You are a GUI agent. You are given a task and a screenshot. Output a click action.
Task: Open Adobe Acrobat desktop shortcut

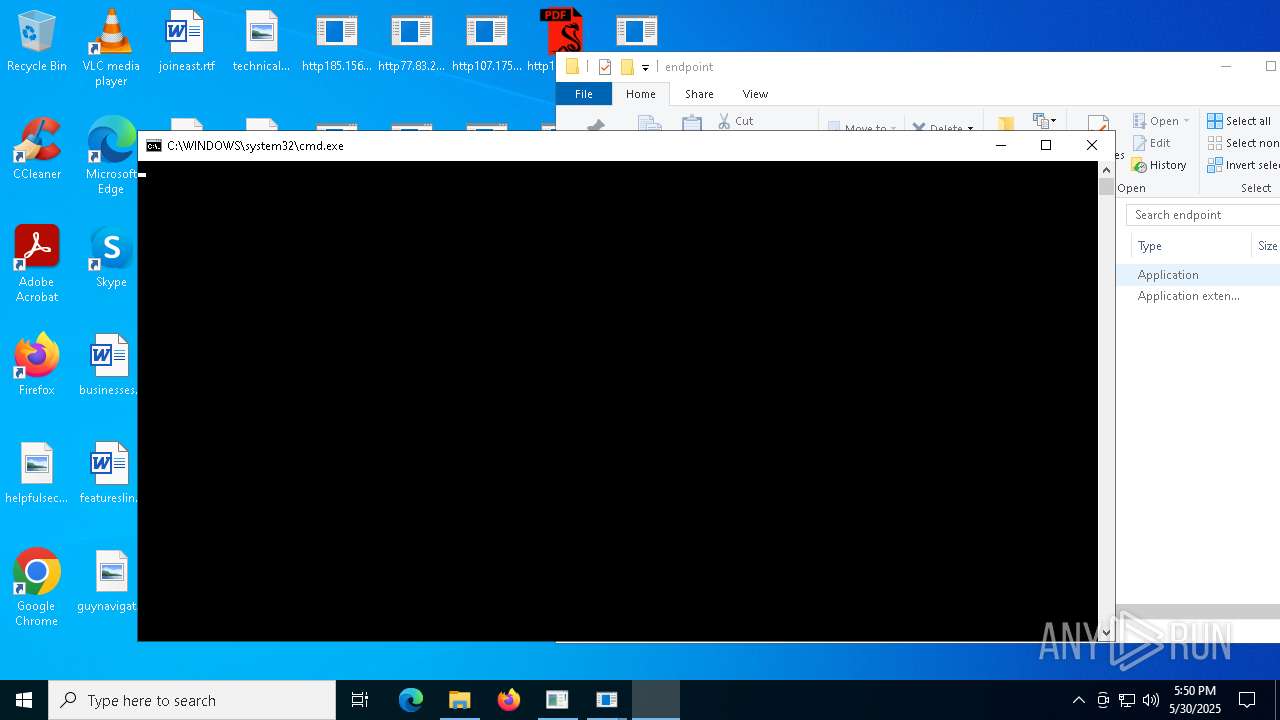[x=36, y=264]
